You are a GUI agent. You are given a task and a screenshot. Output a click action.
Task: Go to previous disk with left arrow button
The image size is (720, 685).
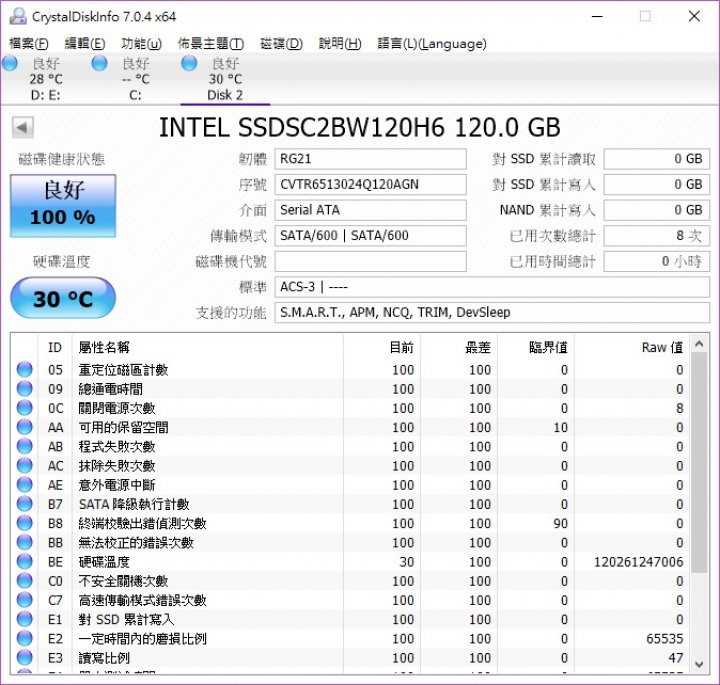[22, 128]
